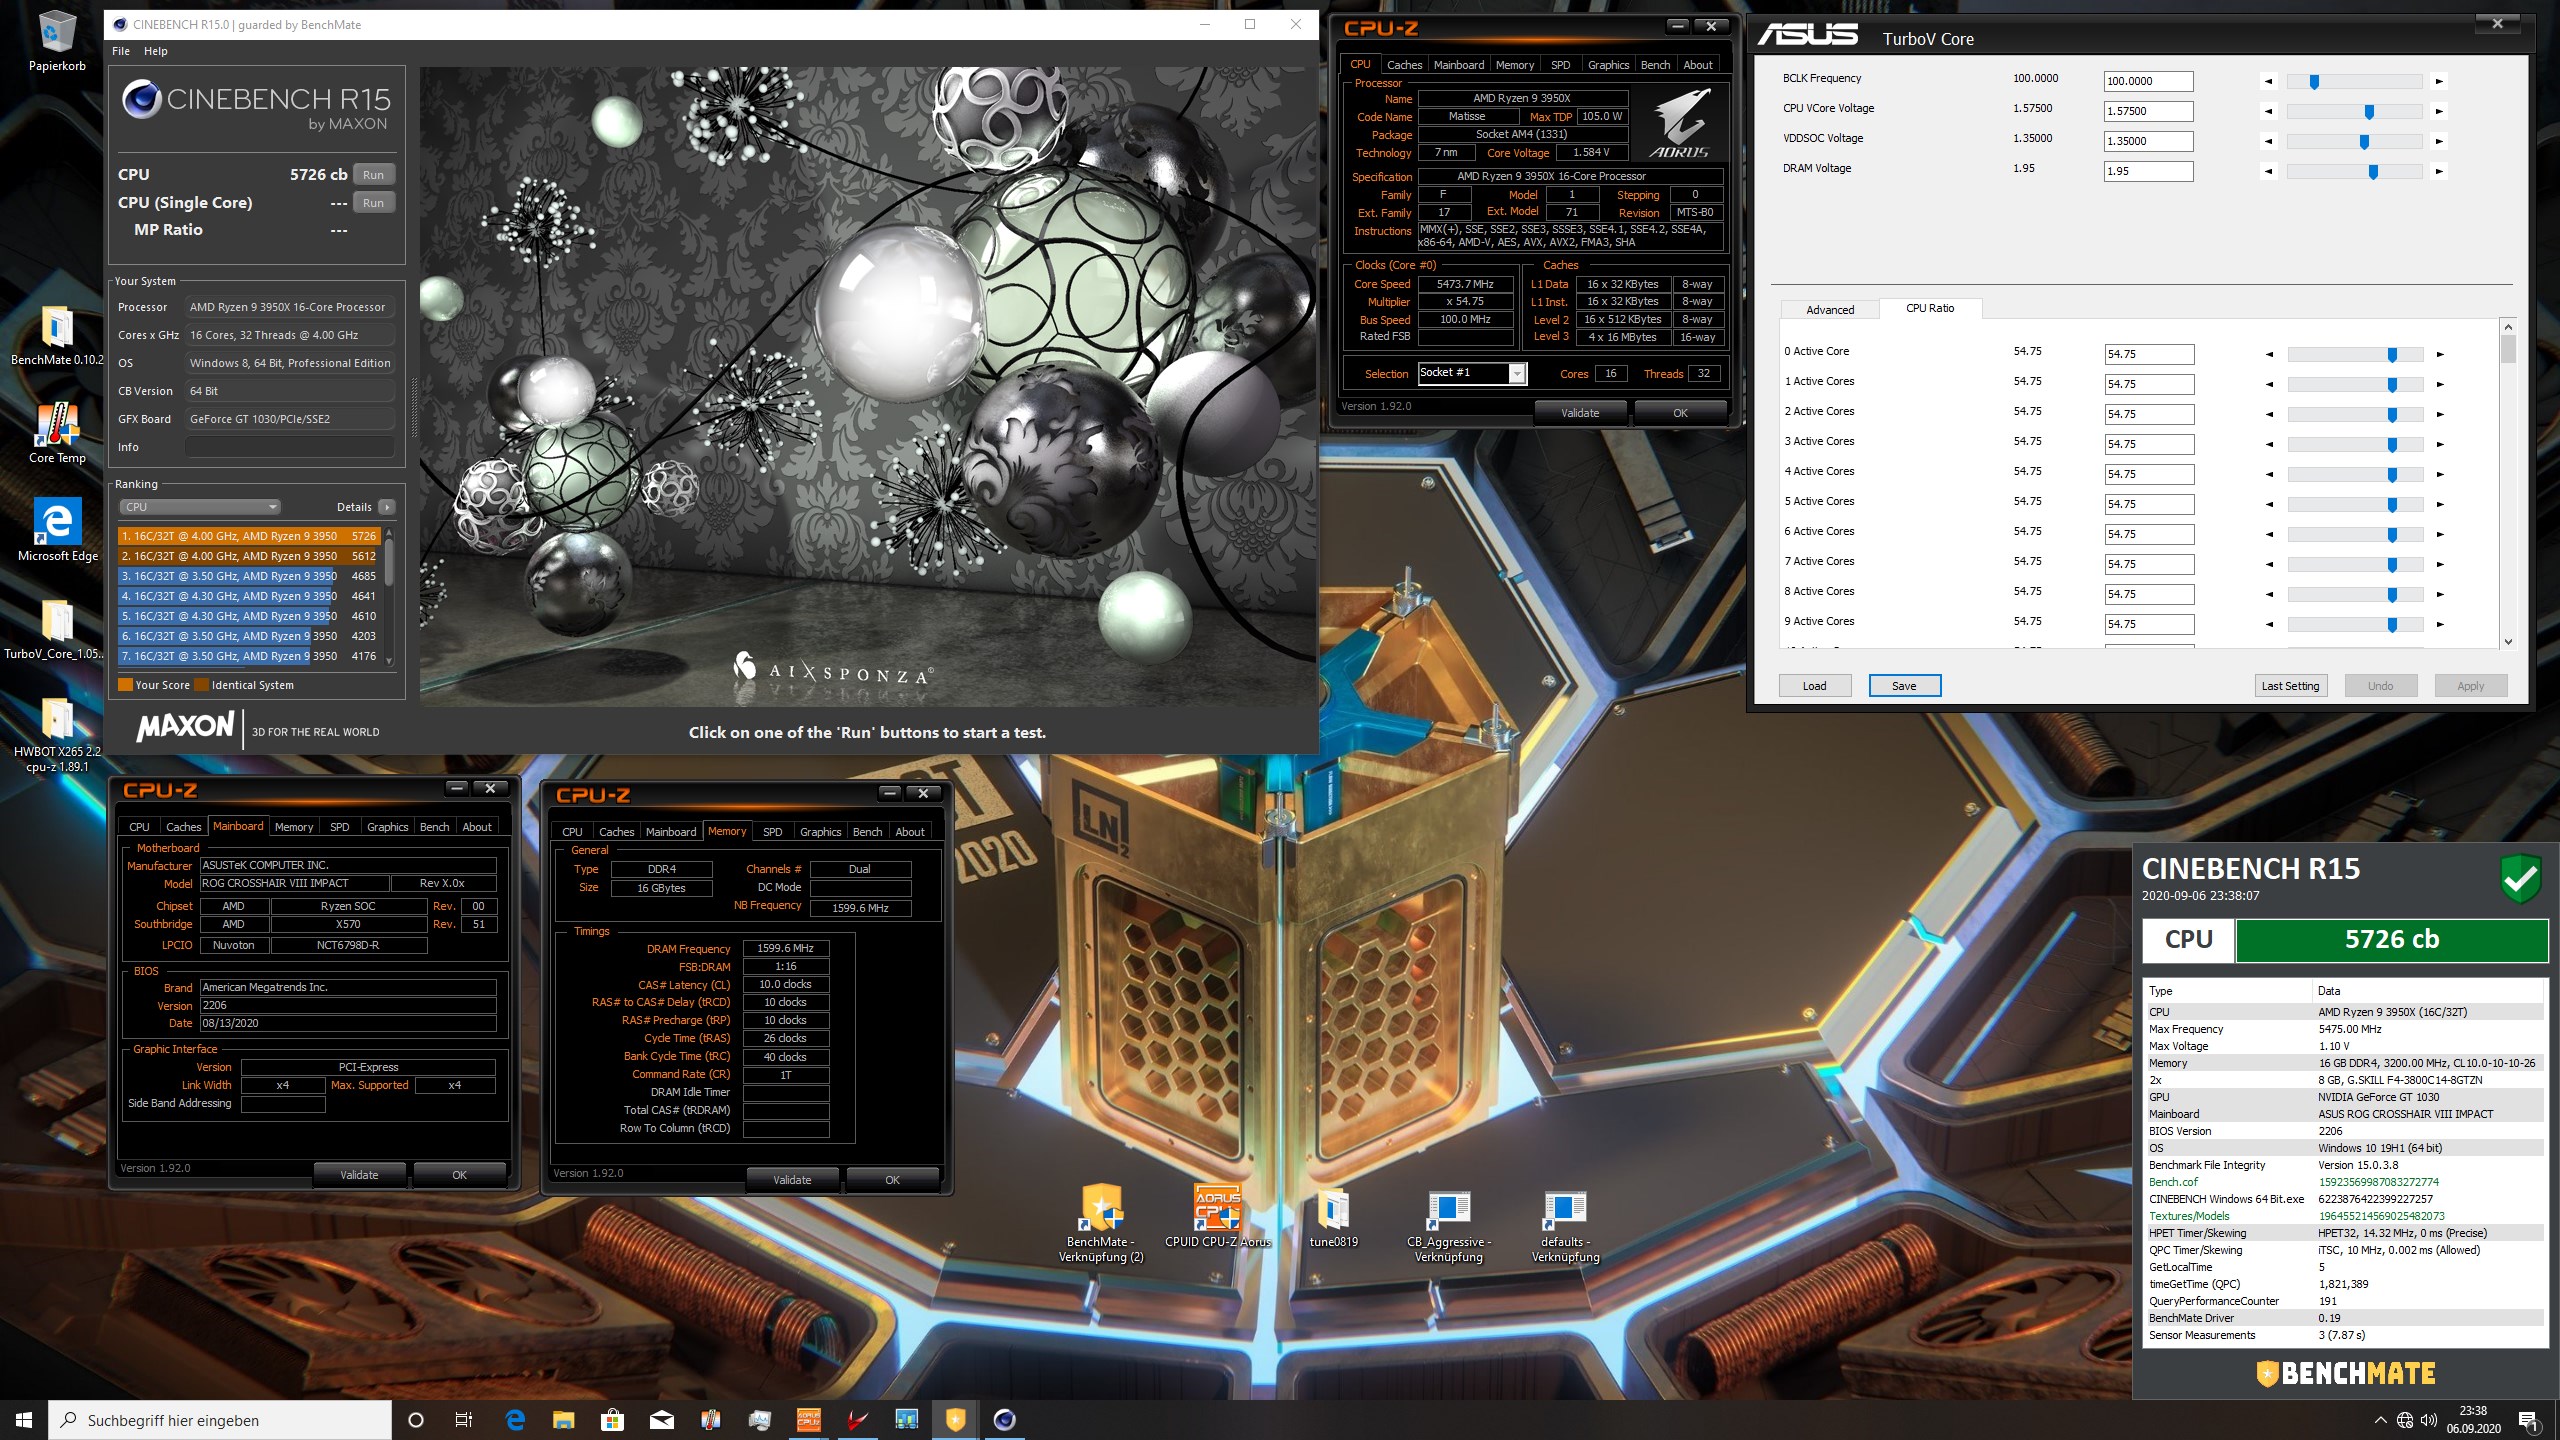The height and width of the screenshot is (1440, 2560).
Task: Show hidden tray icons chevron
Action: click(2381, 1420)
